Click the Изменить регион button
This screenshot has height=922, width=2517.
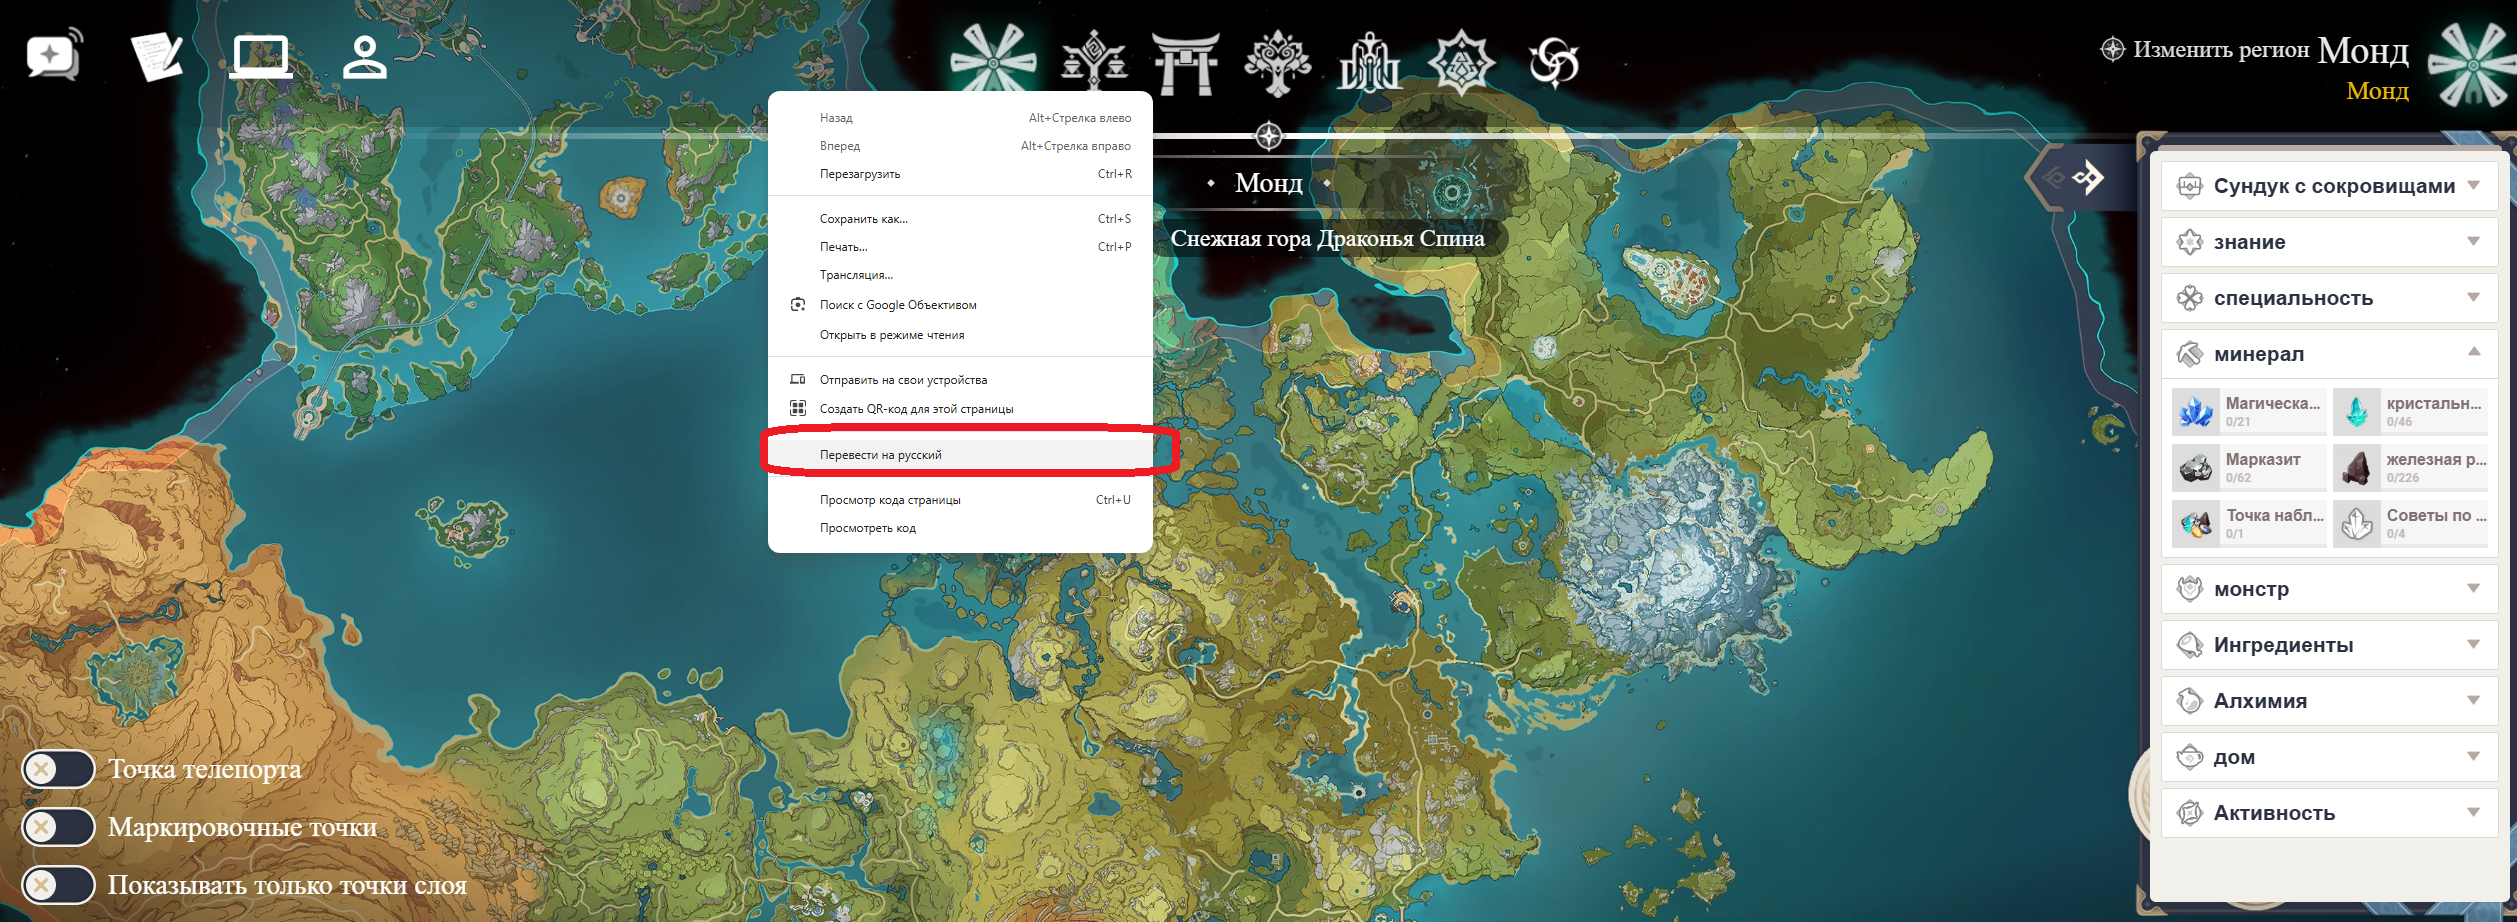pos(2205,49)
